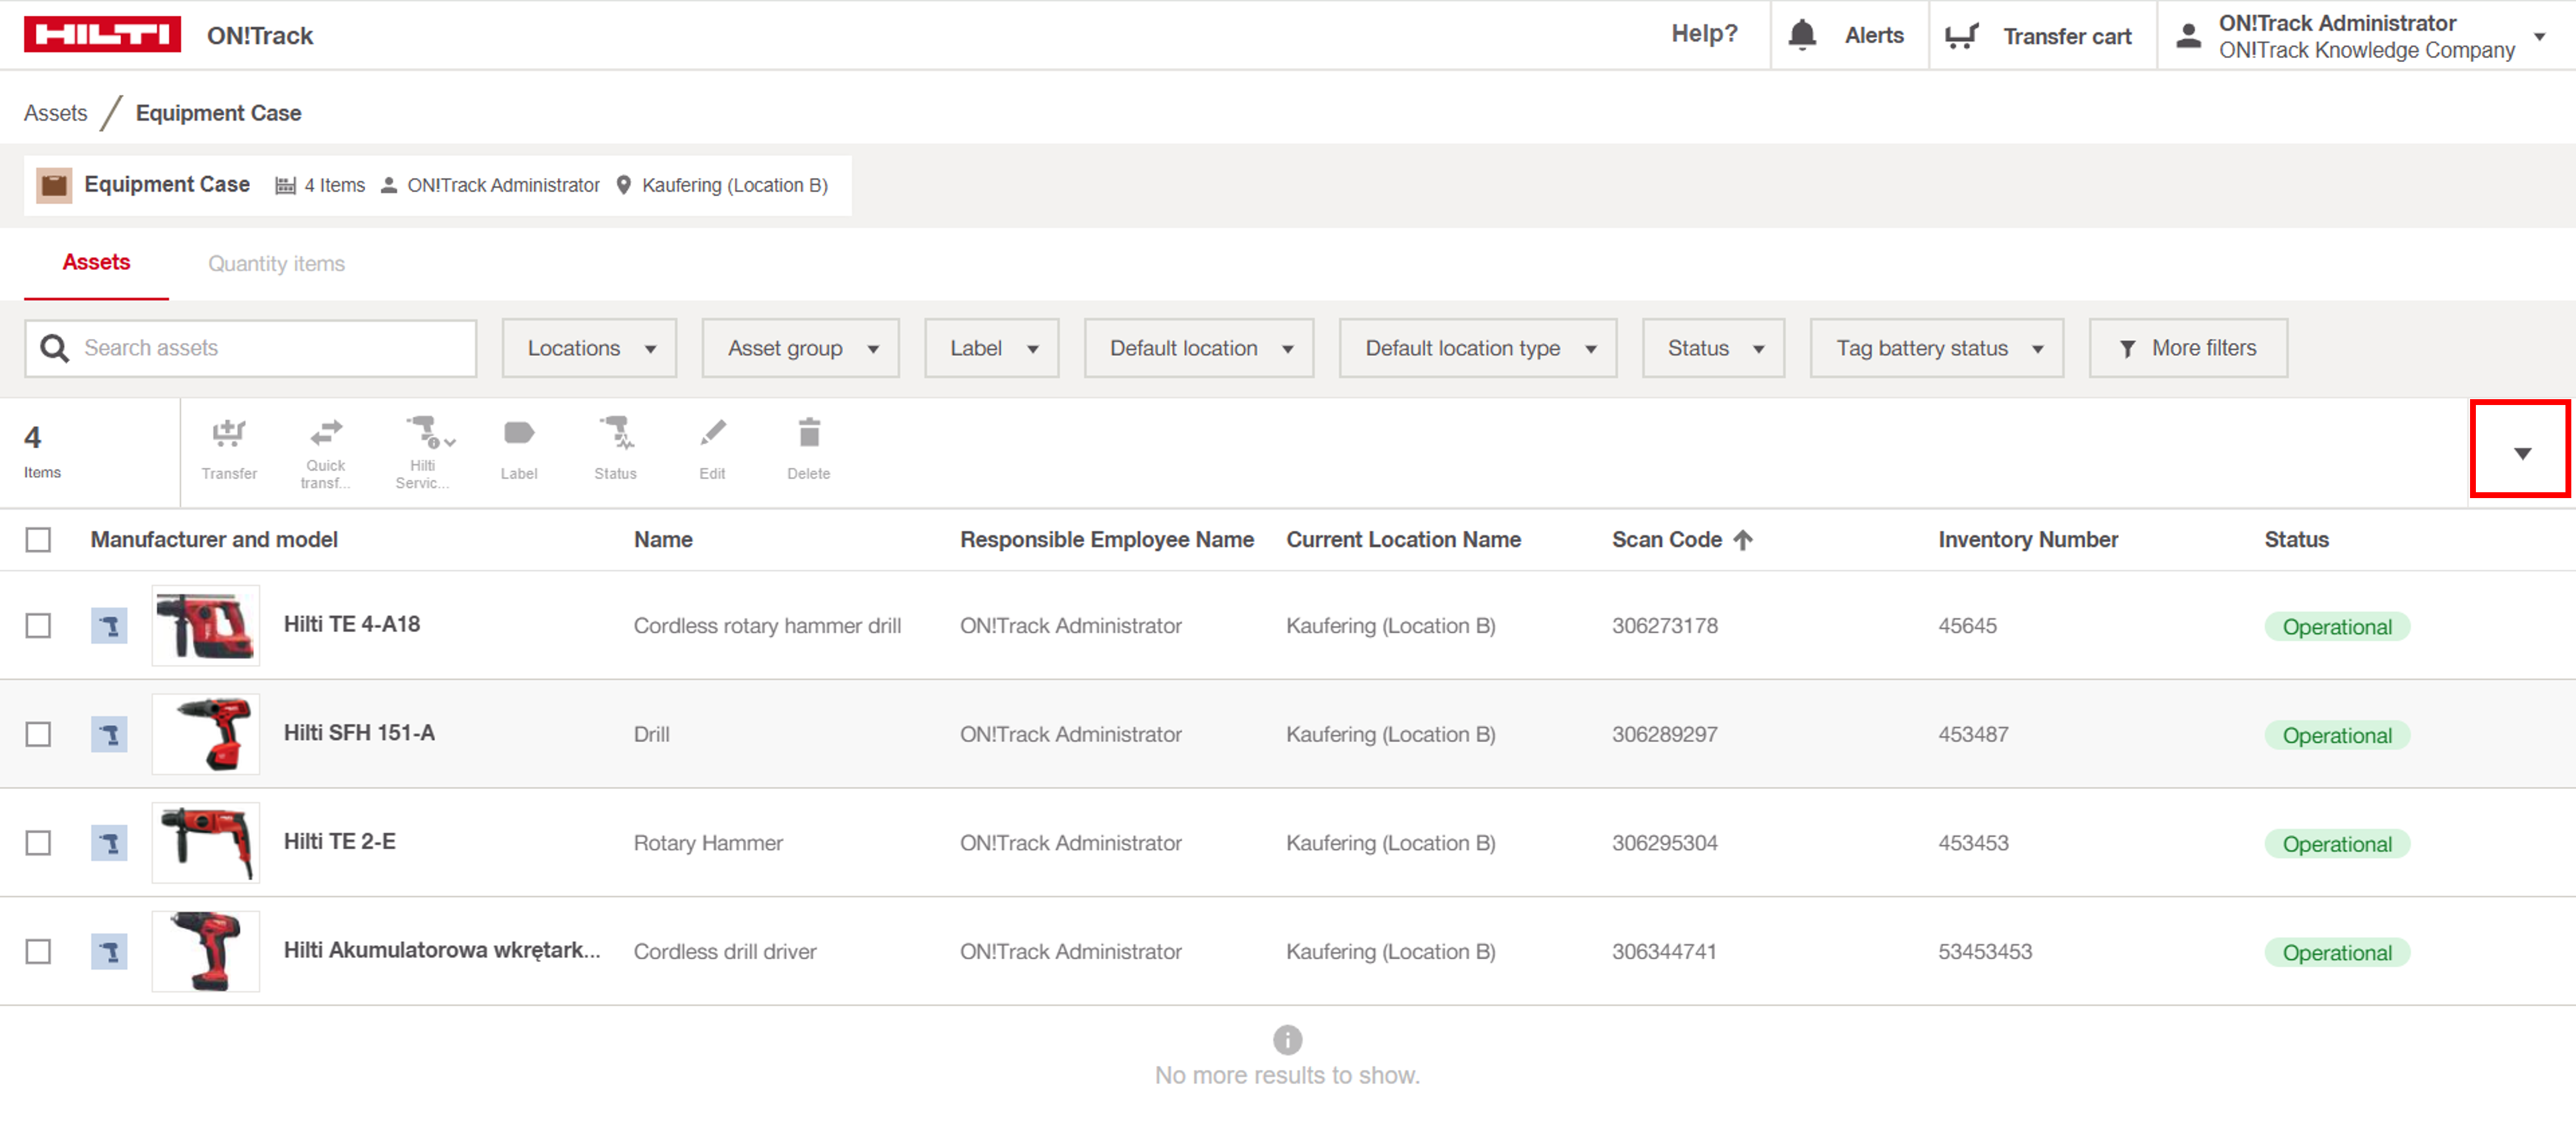Click the ON!Track application title
The width and height of the screenshot is (2576, 1122).
tap(260, 36)
